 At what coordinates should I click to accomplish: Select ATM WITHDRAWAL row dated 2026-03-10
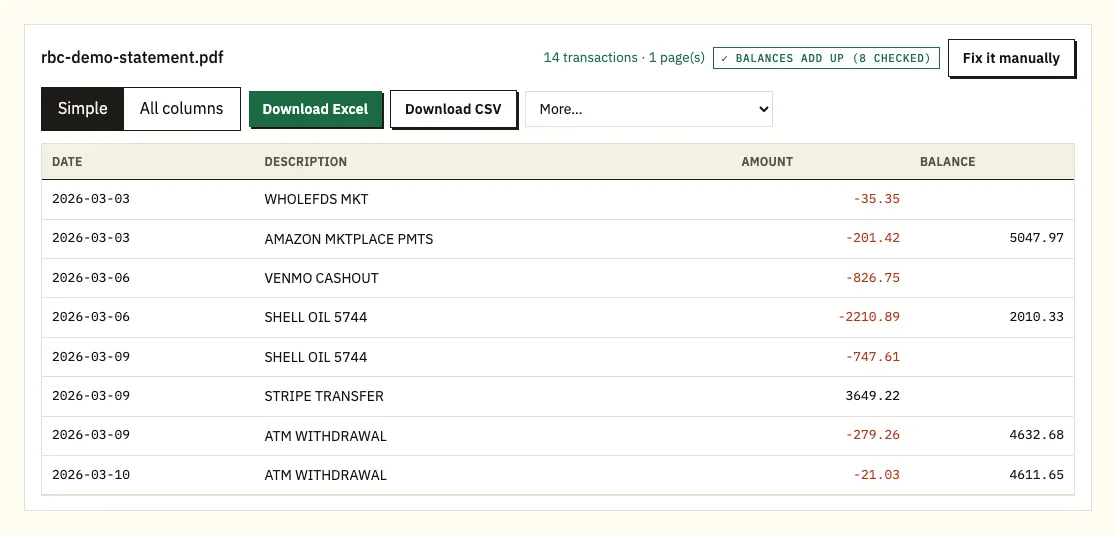pyautogui.click(x=557, y=475)
